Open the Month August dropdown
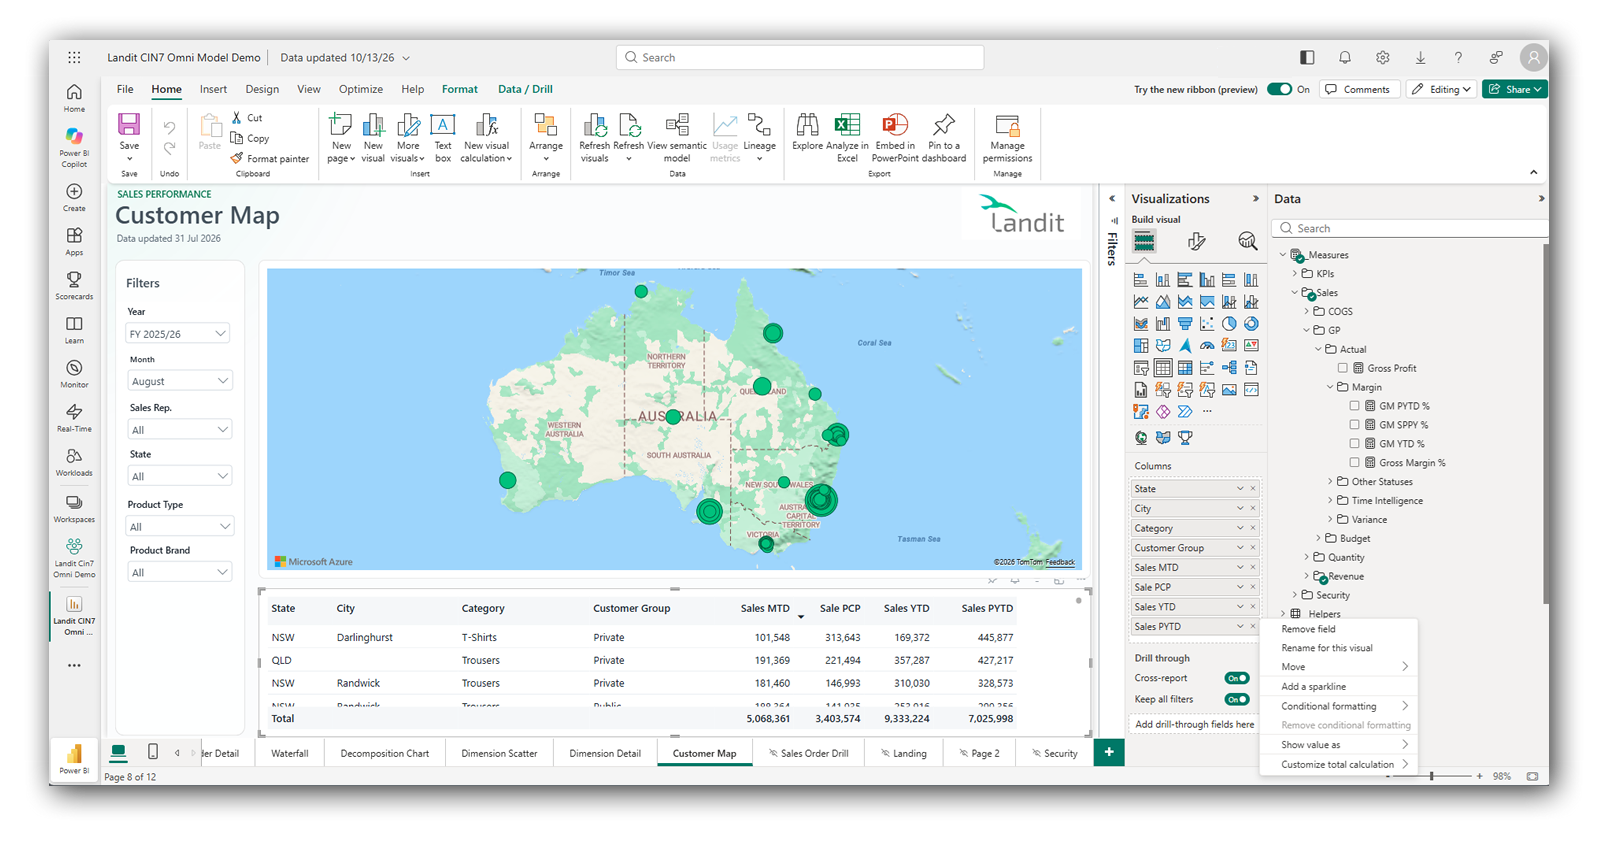Viewport: 1600px width, 841px height. [x=180, y=381]
